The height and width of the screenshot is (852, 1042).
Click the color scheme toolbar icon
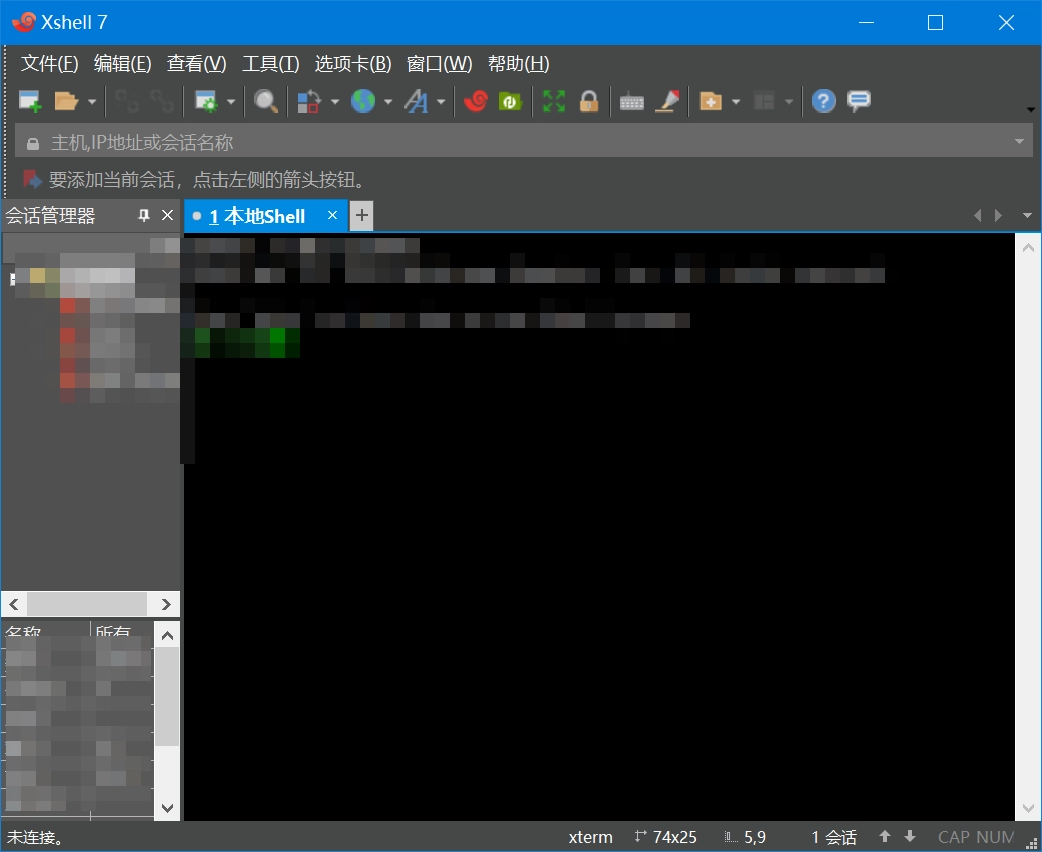310,102
